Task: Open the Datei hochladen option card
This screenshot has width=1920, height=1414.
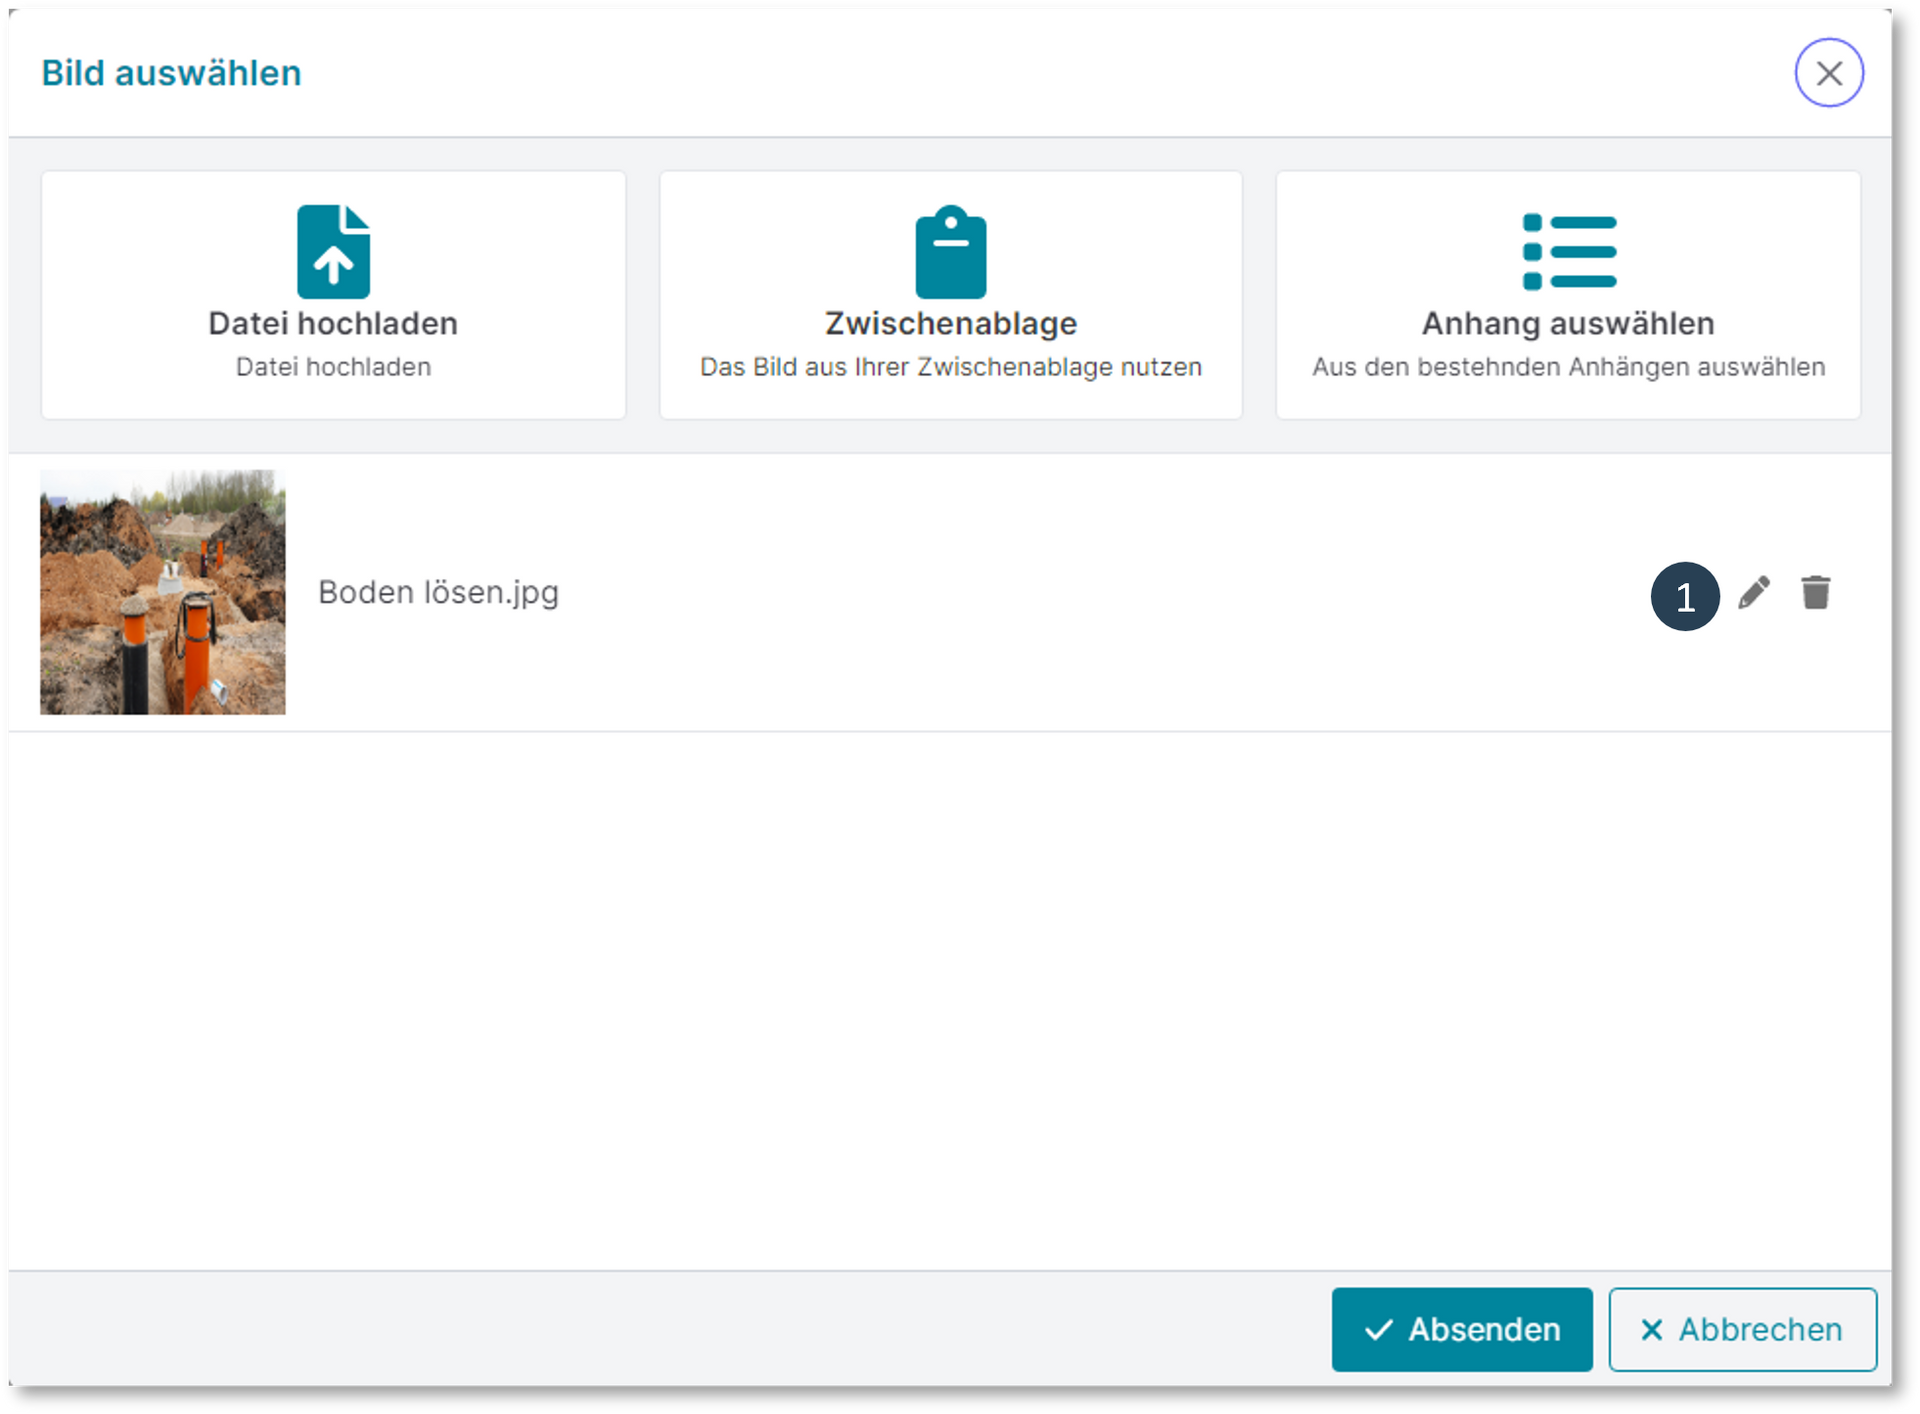Action: click(333, 295)
